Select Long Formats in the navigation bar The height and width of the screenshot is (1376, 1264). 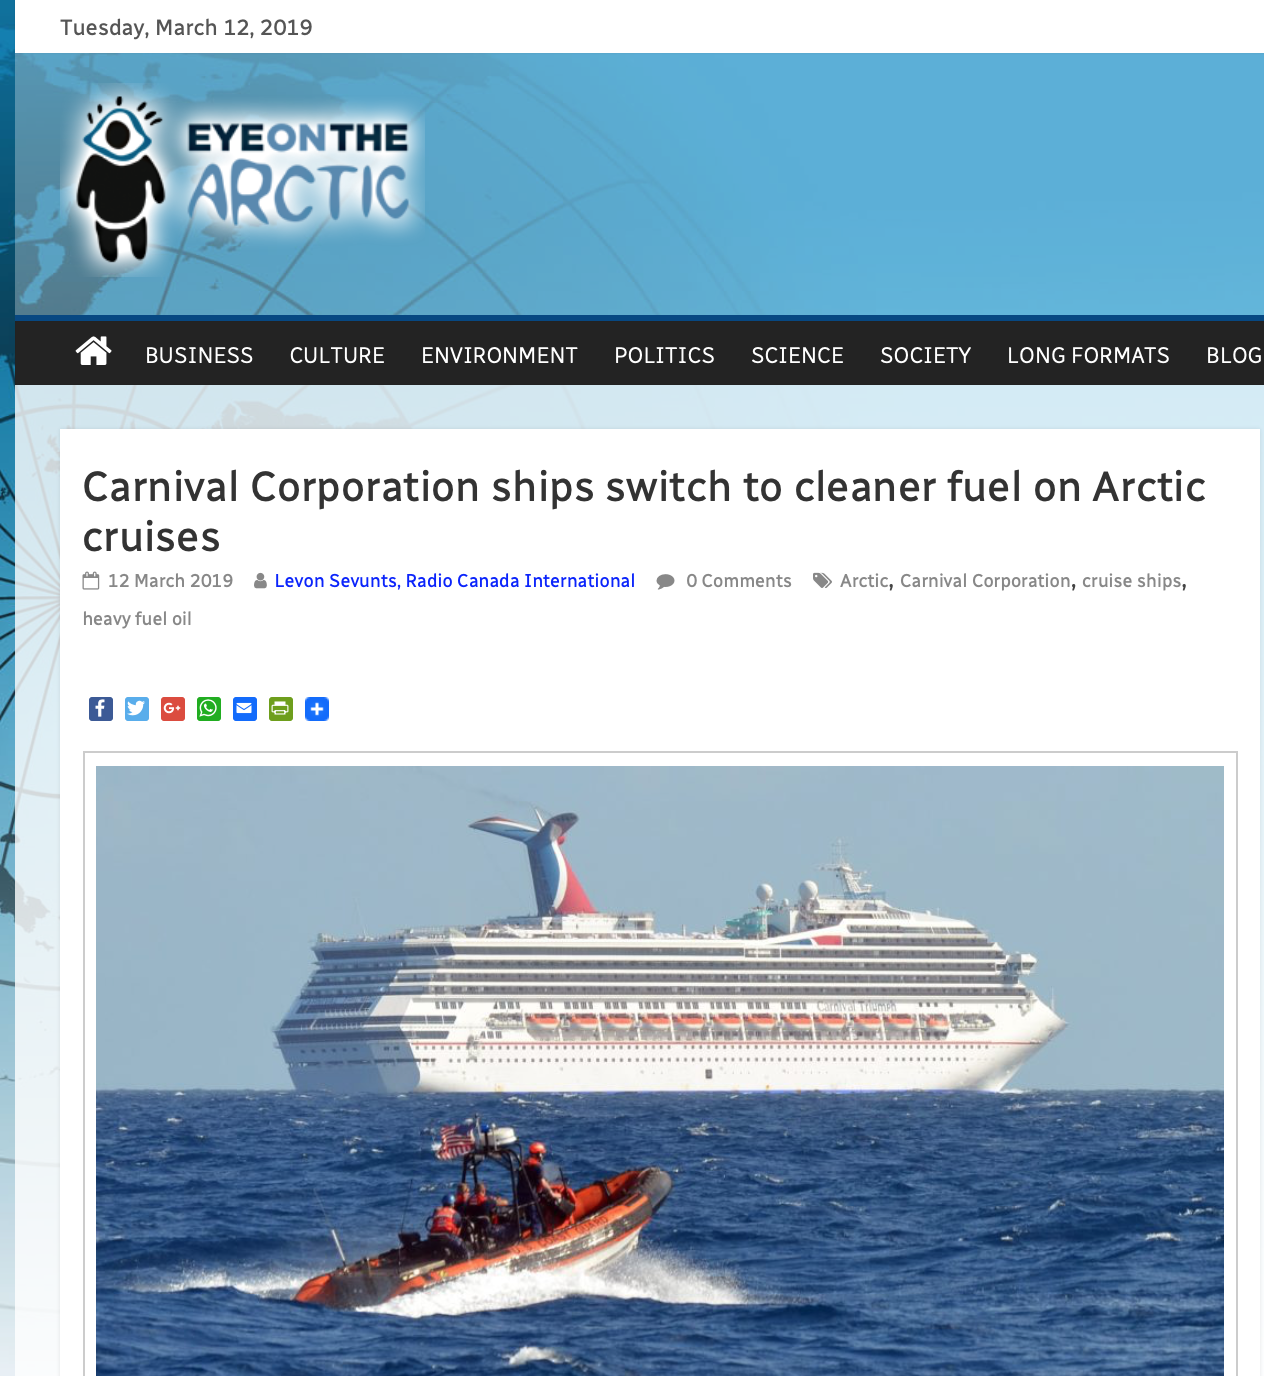1088,355
